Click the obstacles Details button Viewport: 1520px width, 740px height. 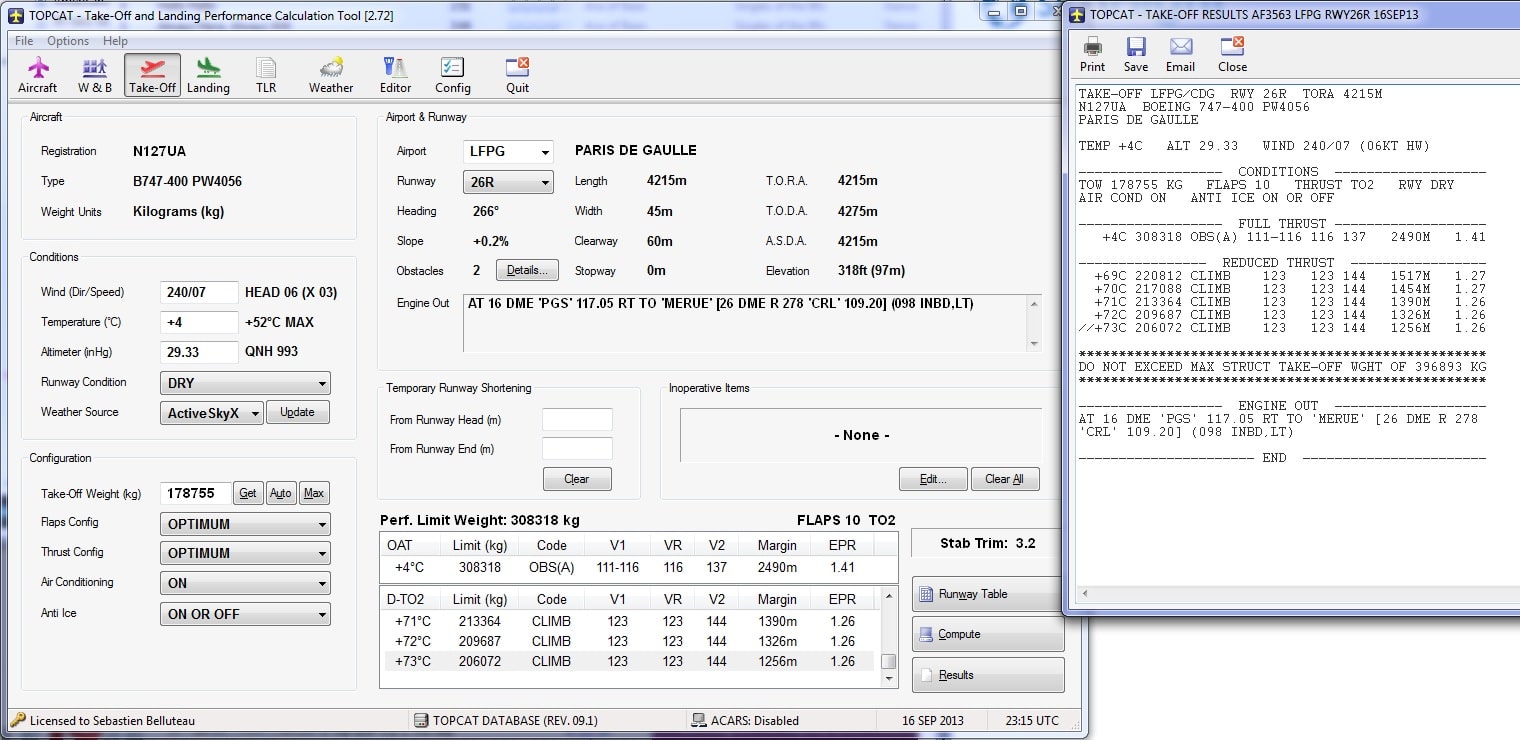click(x=527, y=270)
